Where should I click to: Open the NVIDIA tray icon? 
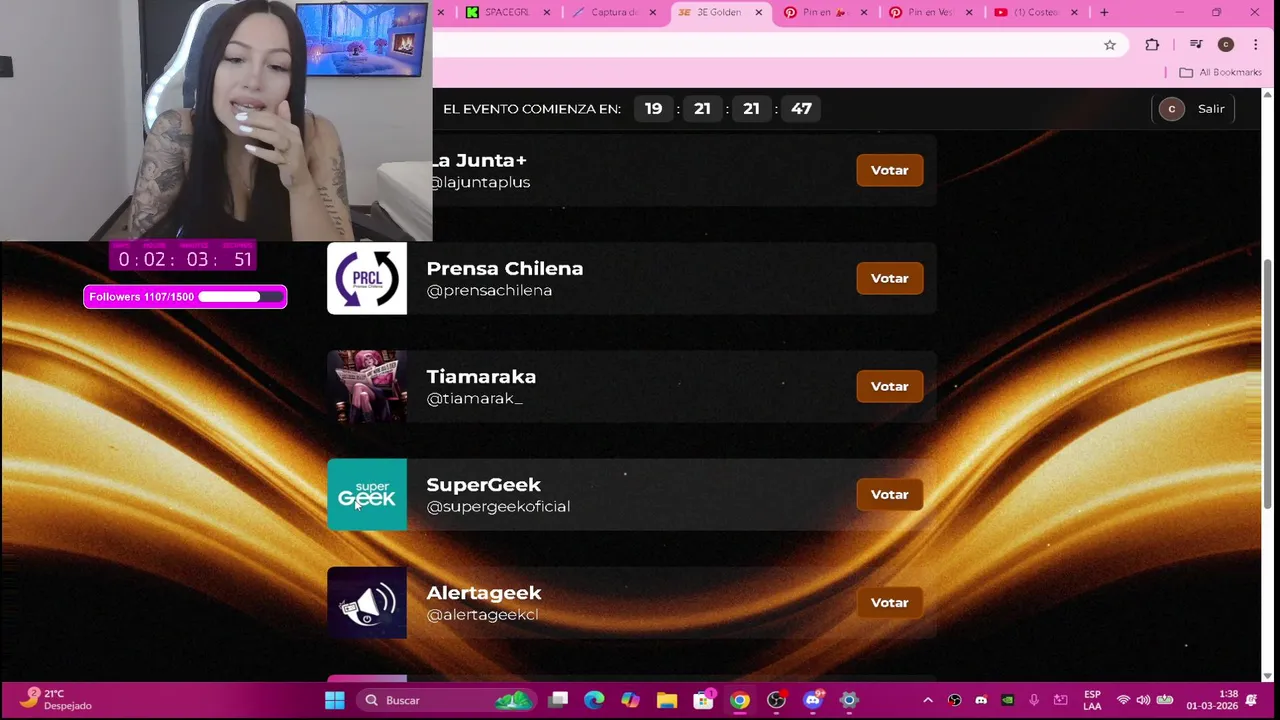pyautogui.click(x=1007, y=700)
